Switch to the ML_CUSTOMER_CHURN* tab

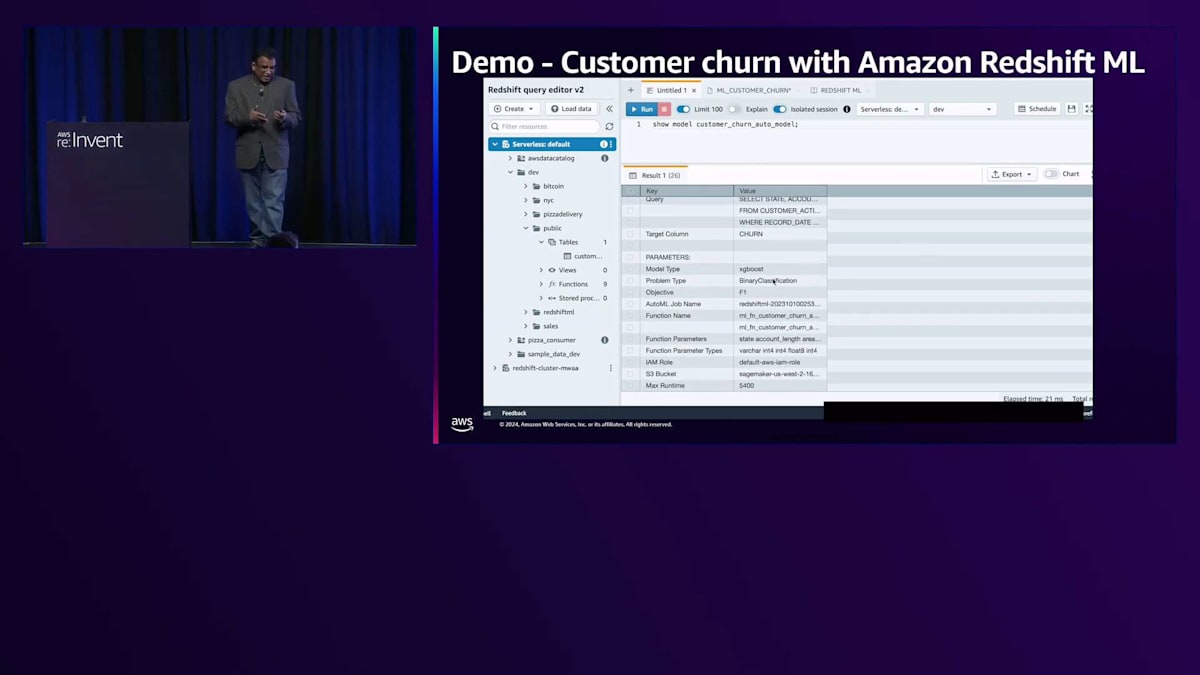(753, 90)
